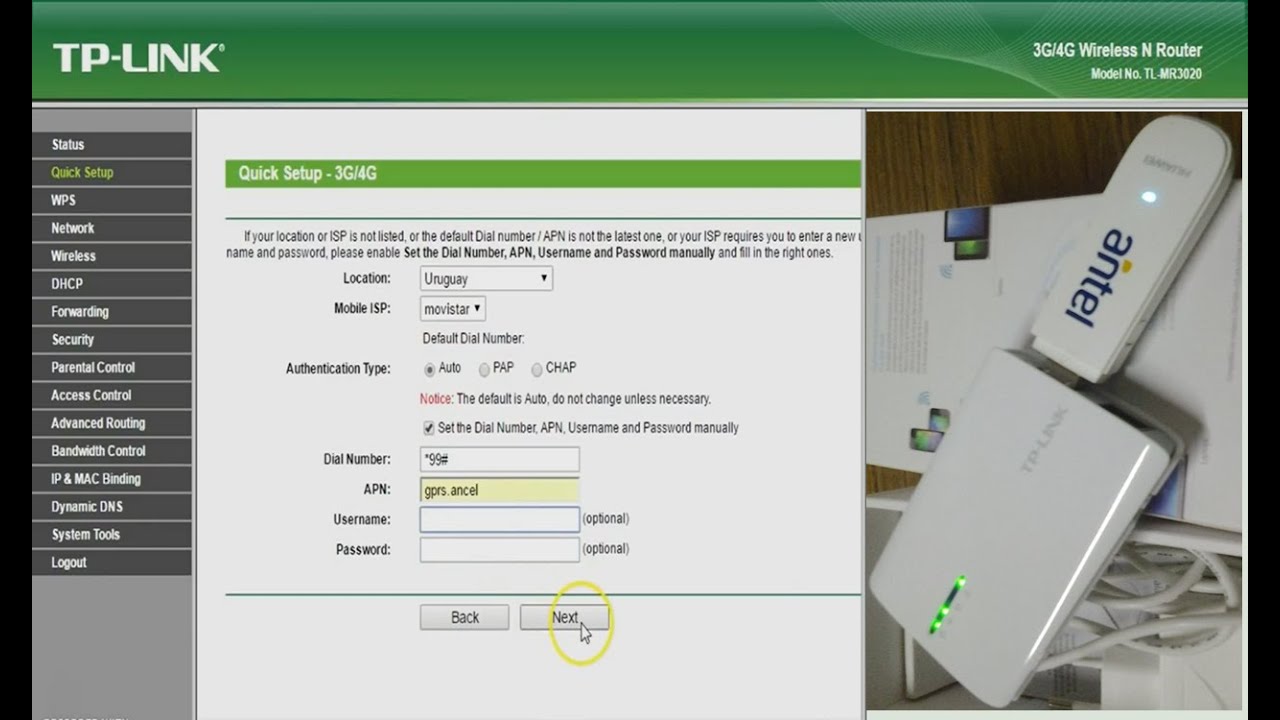This screenshot has width=1280, height=720.
Task: Open System Tools menu
Action: 111,535
